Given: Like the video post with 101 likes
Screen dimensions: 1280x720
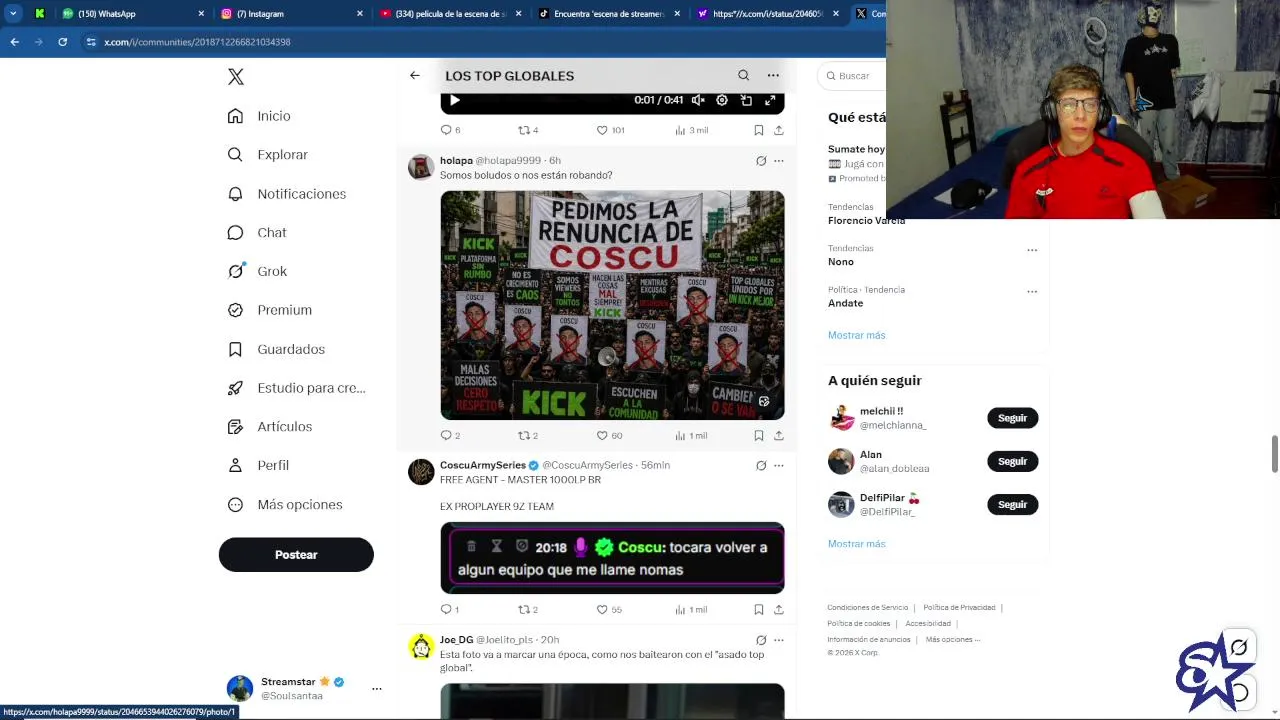Looking at the screenshot, I should 610,130.
